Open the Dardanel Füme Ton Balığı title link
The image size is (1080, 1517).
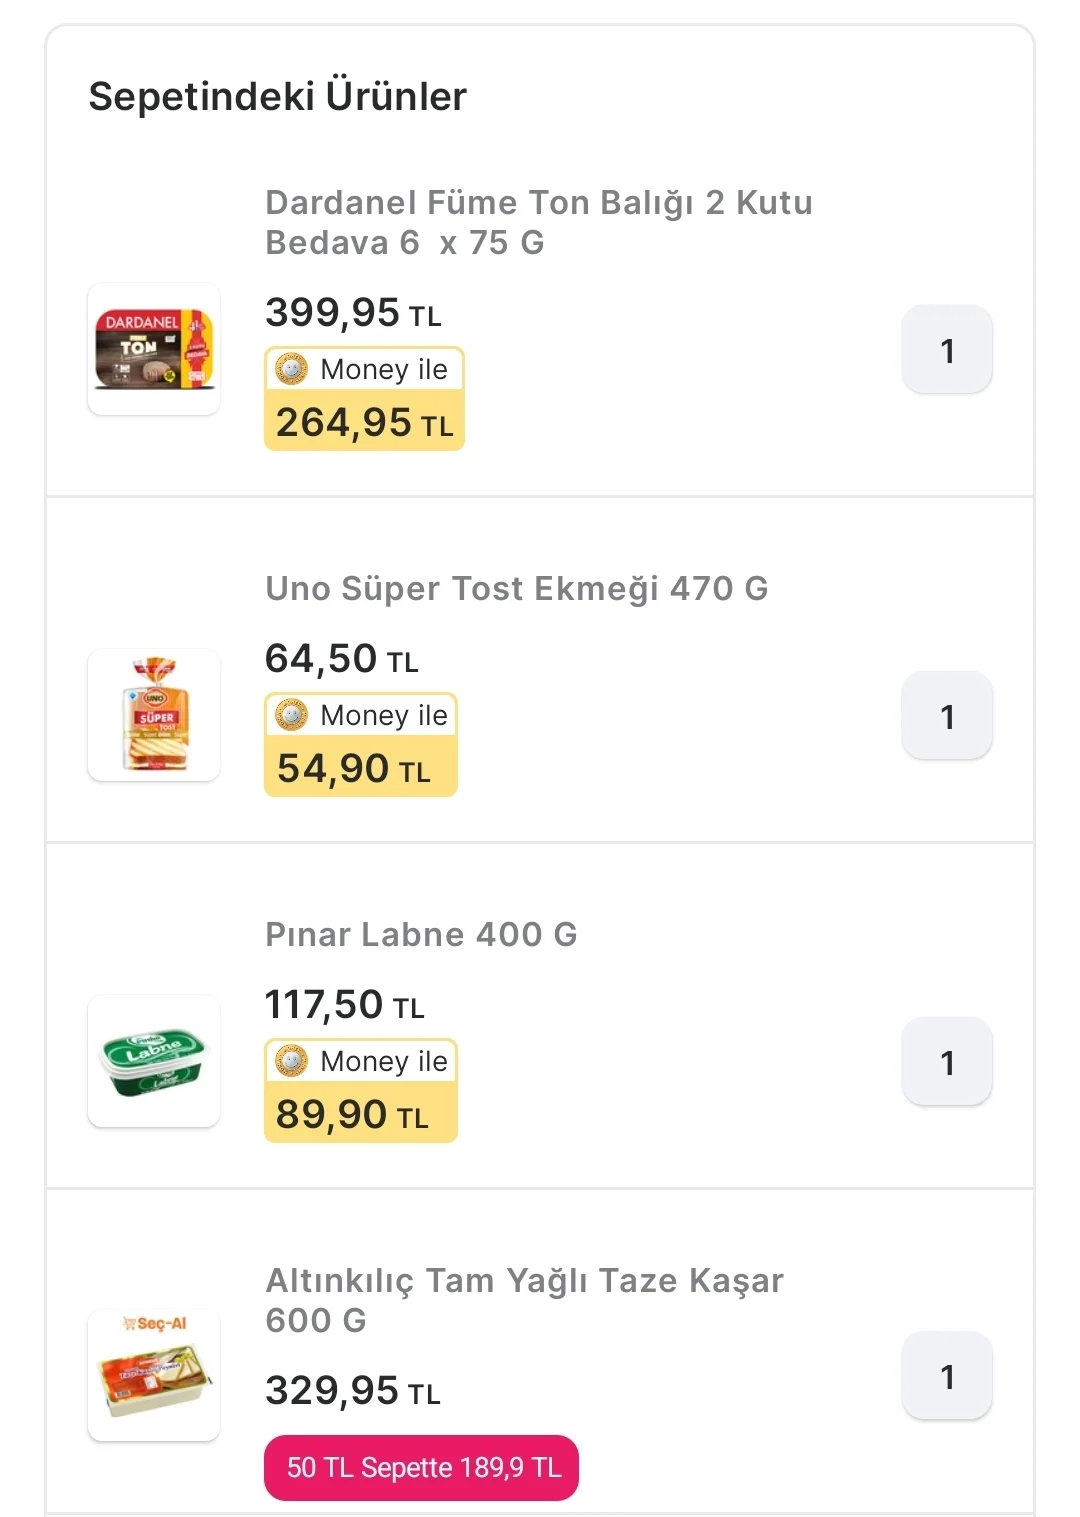(x=538, y=222)
